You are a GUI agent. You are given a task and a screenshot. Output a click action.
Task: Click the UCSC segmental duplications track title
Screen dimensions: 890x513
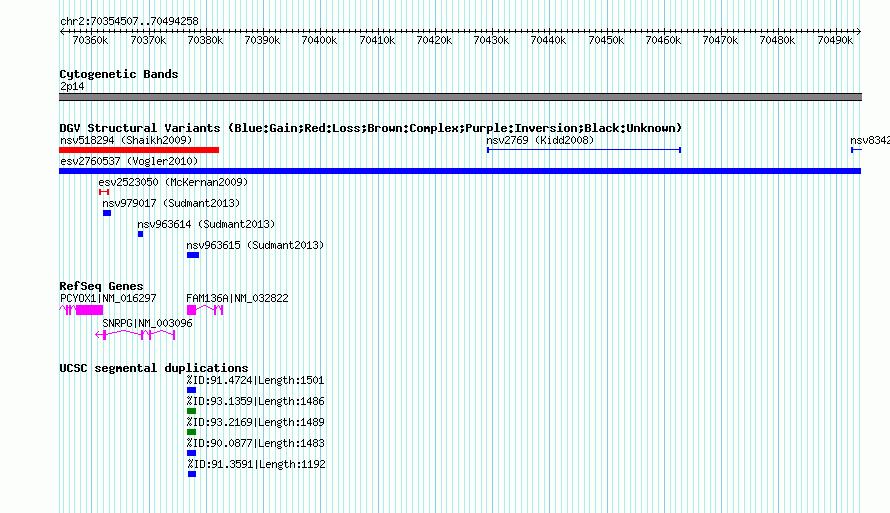coord(154,368)
